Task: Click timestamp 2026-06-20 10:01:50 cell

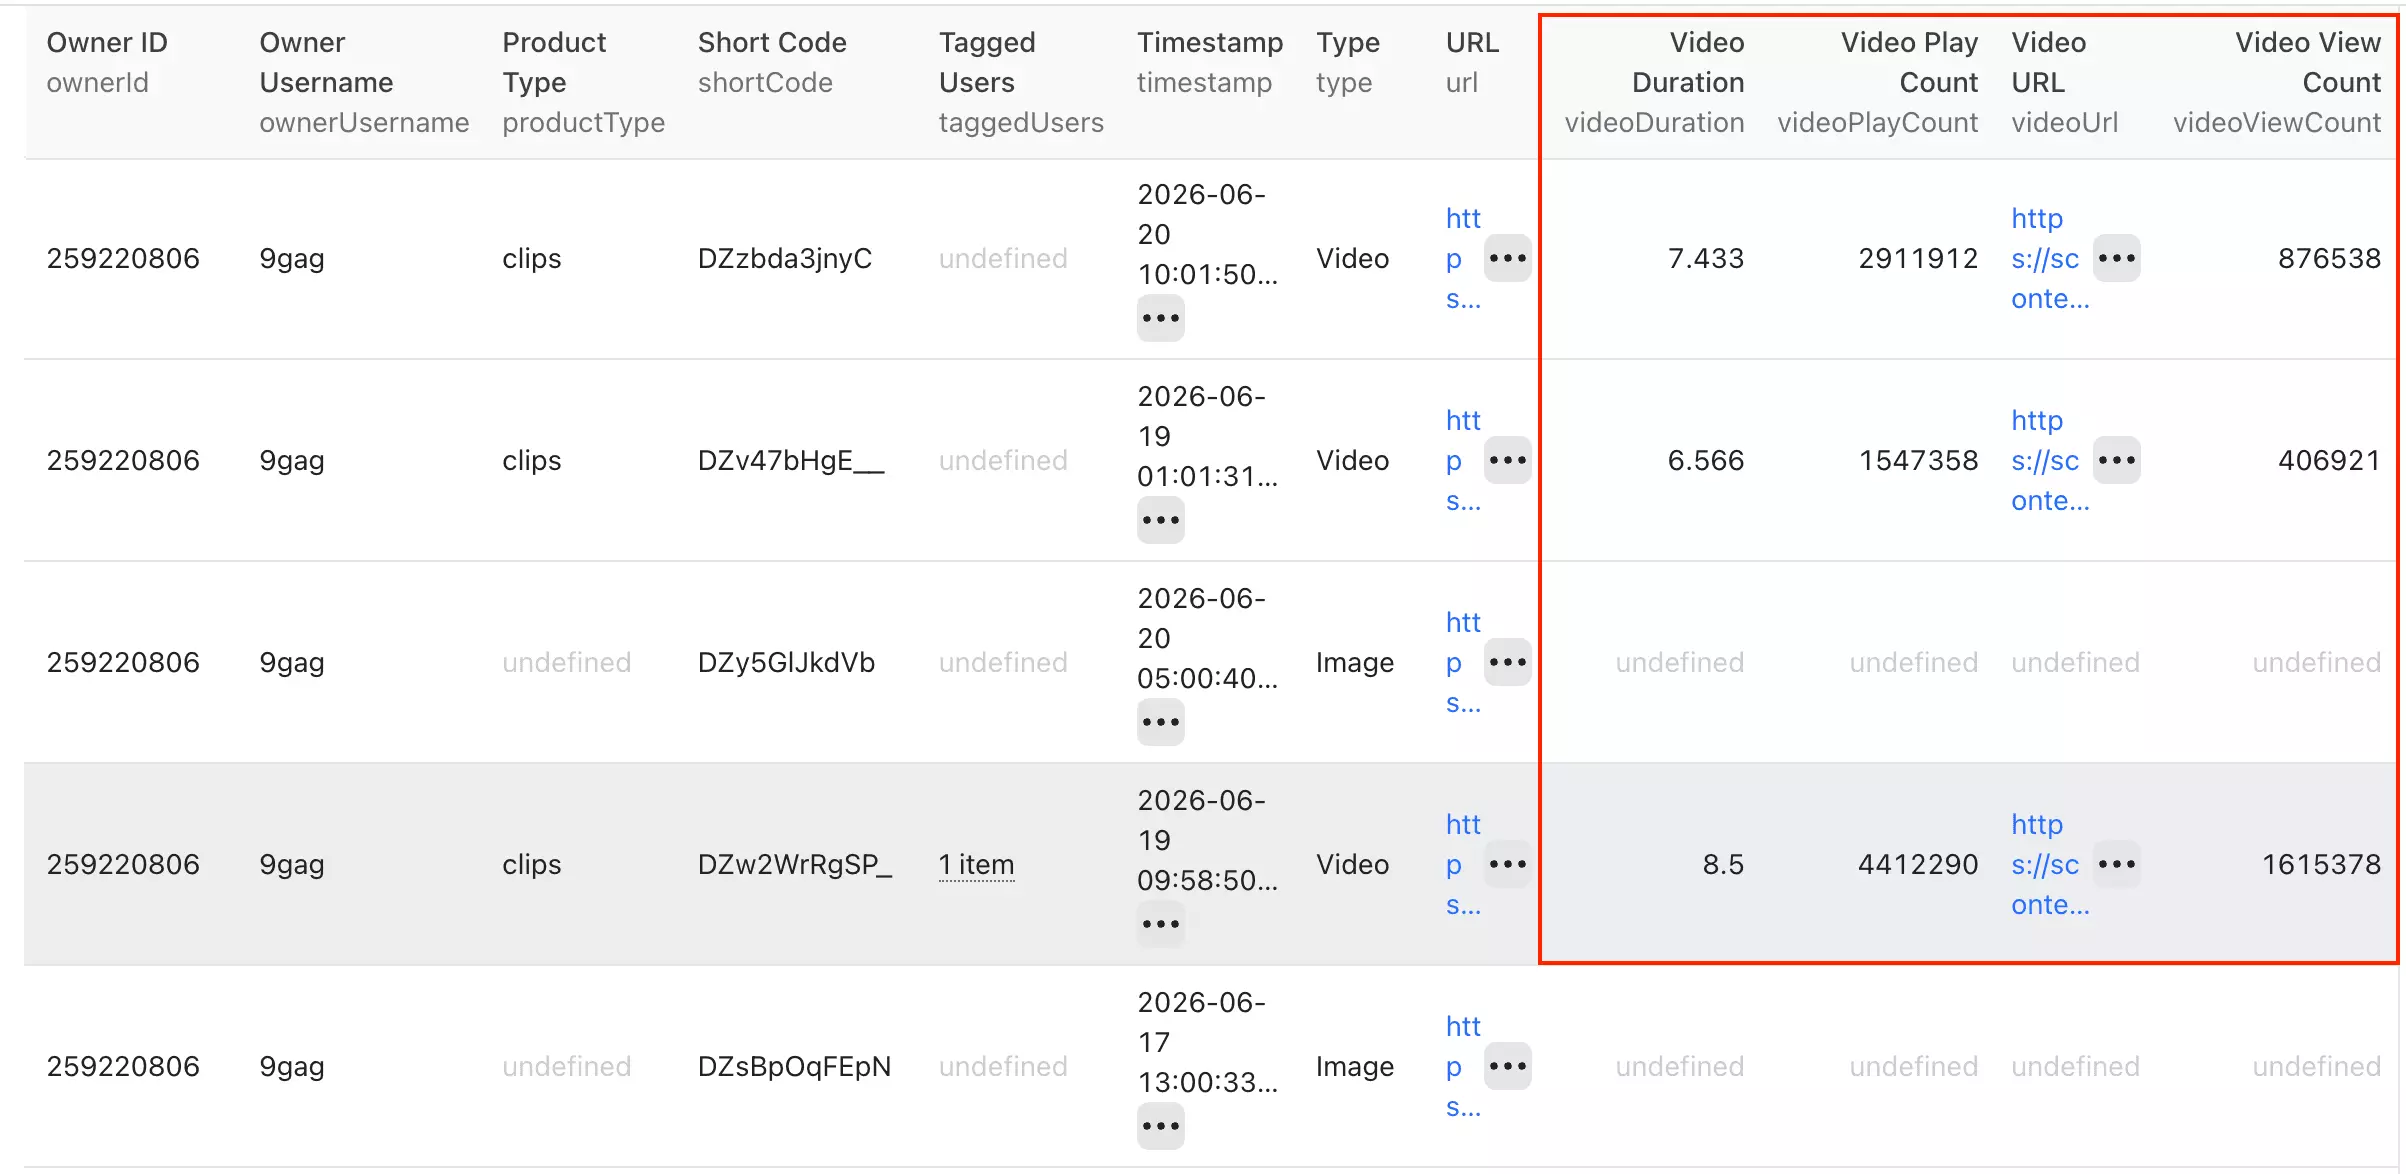Action: [1208, 234]
